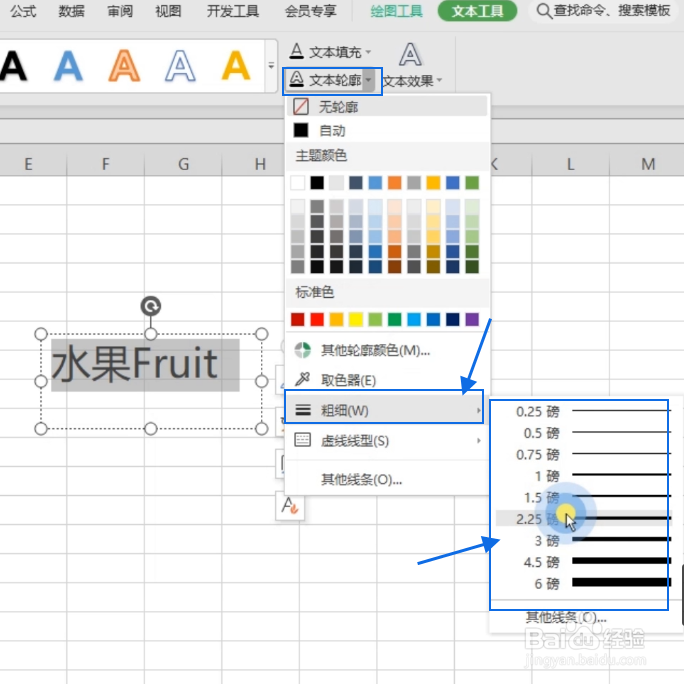Open the 会员专享 tab
Screen dimensions: 684x684
pos(311,11)
